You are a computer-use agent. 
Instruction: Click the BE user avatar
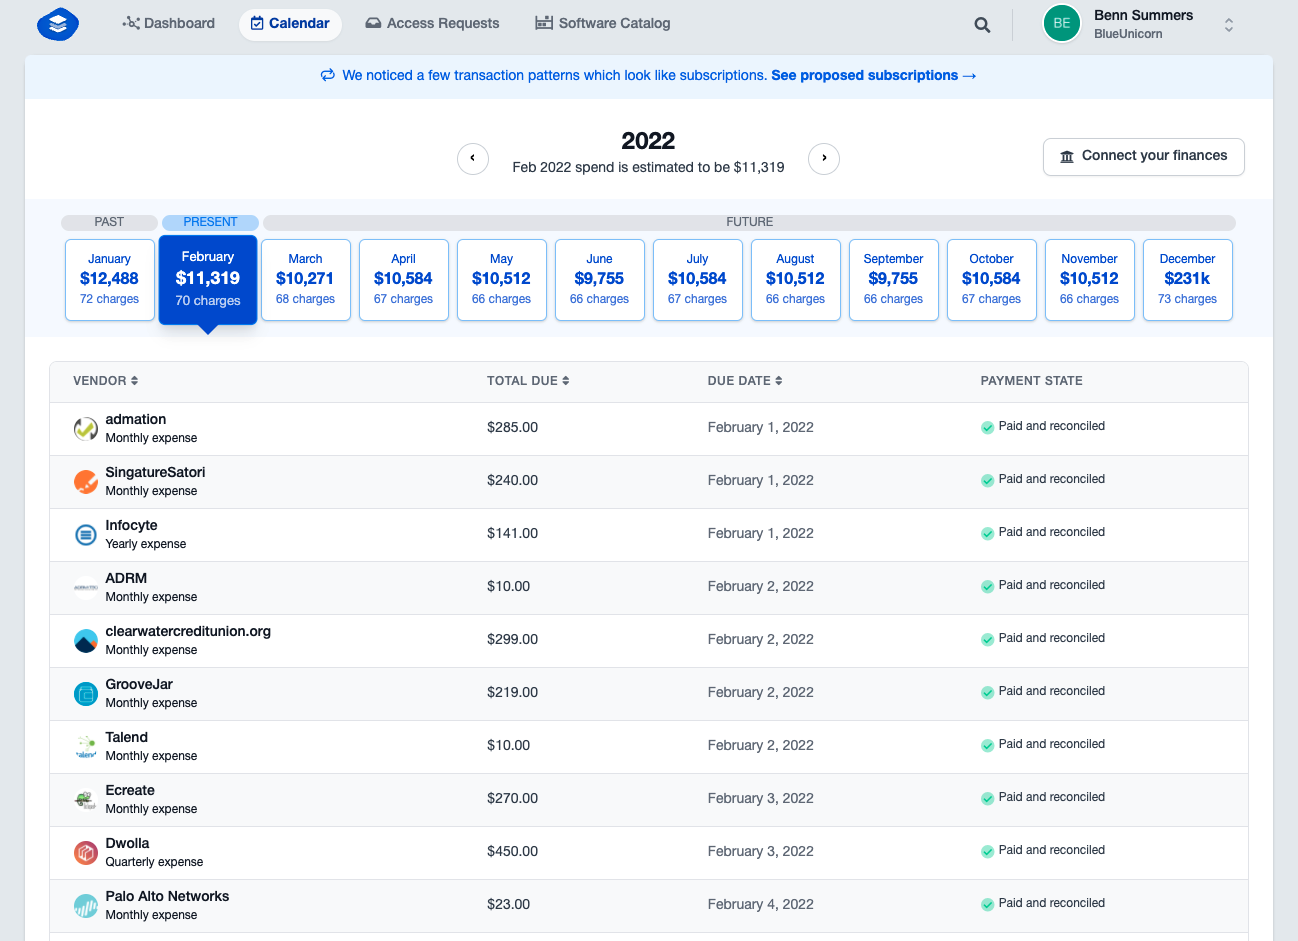click(1062, 23)
